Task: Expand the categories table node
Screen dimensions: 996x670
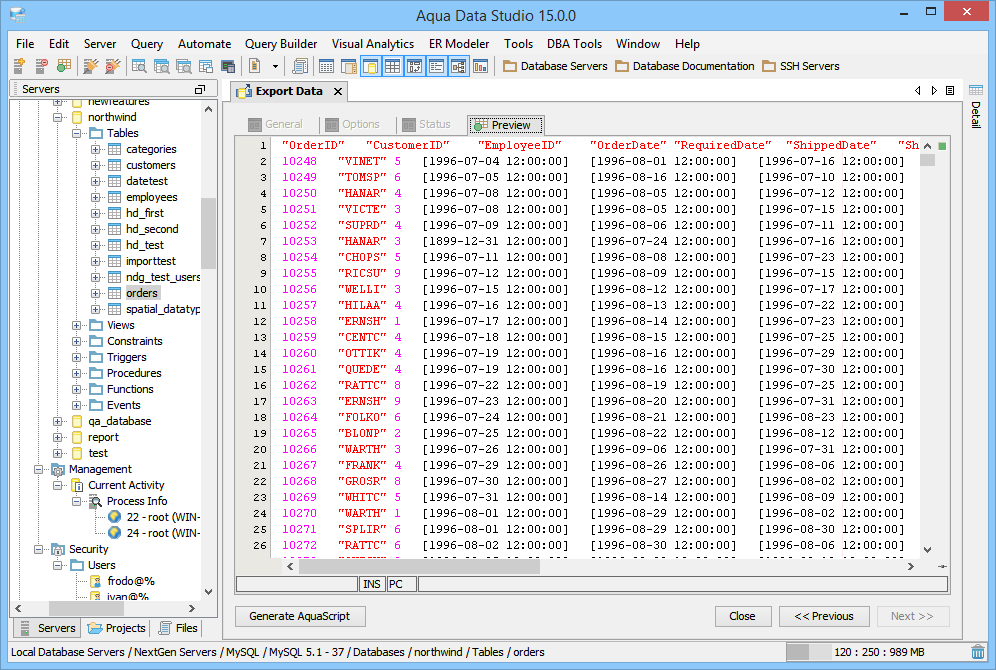Action: (x=95, y=149)
